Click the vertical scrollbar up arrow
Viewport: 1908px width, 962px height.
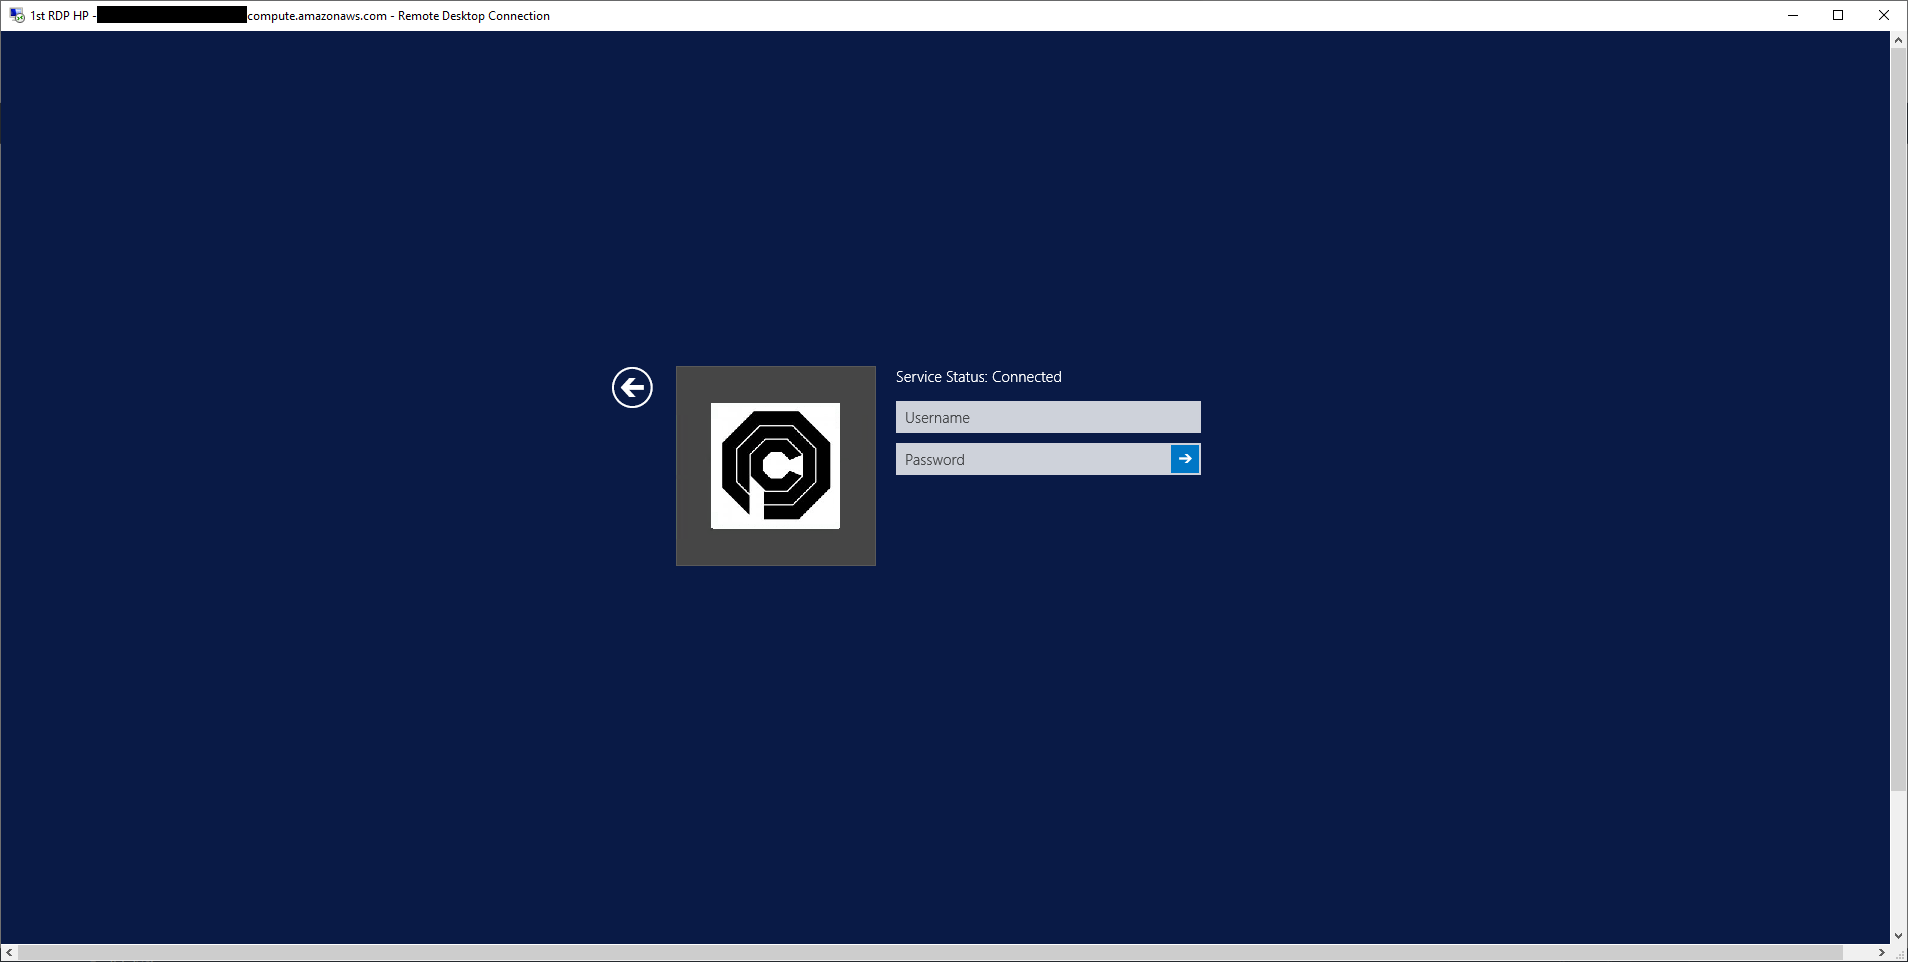[1898, 40]
